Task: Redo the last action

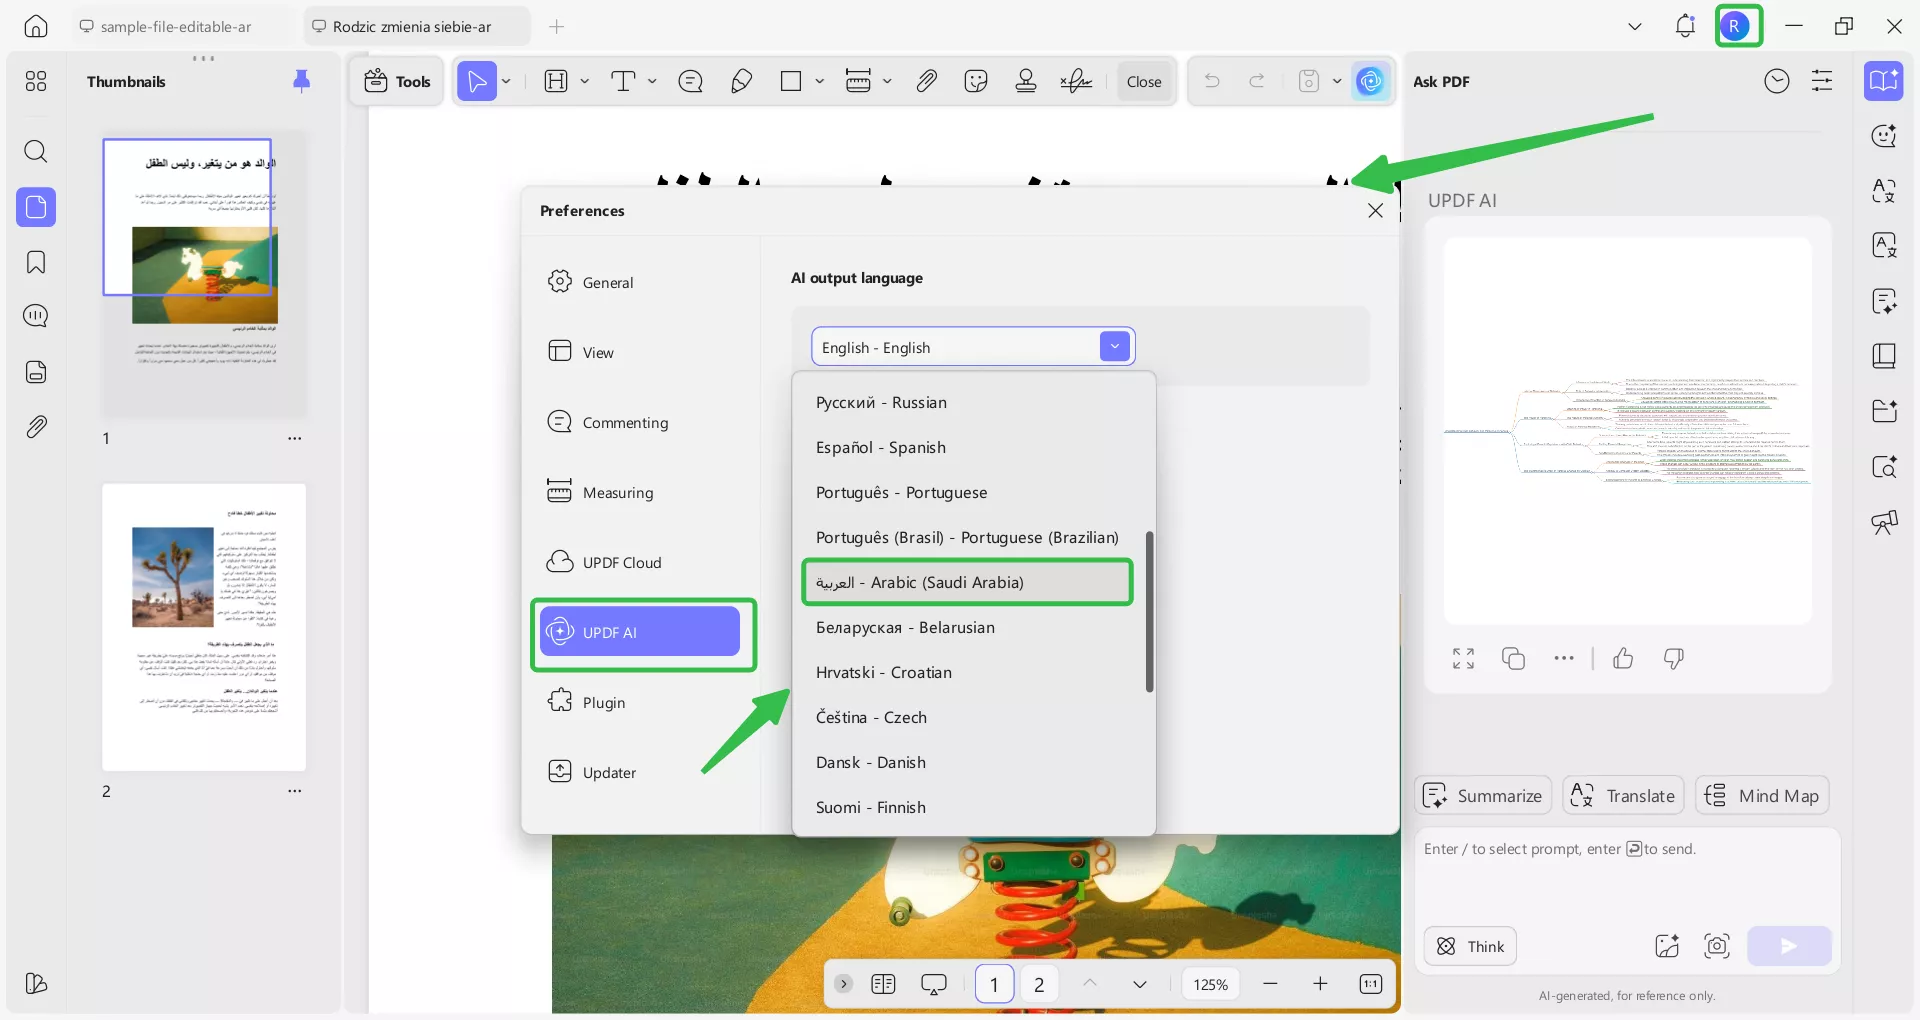Action: pyautogui.click(x=1257, y=81)
